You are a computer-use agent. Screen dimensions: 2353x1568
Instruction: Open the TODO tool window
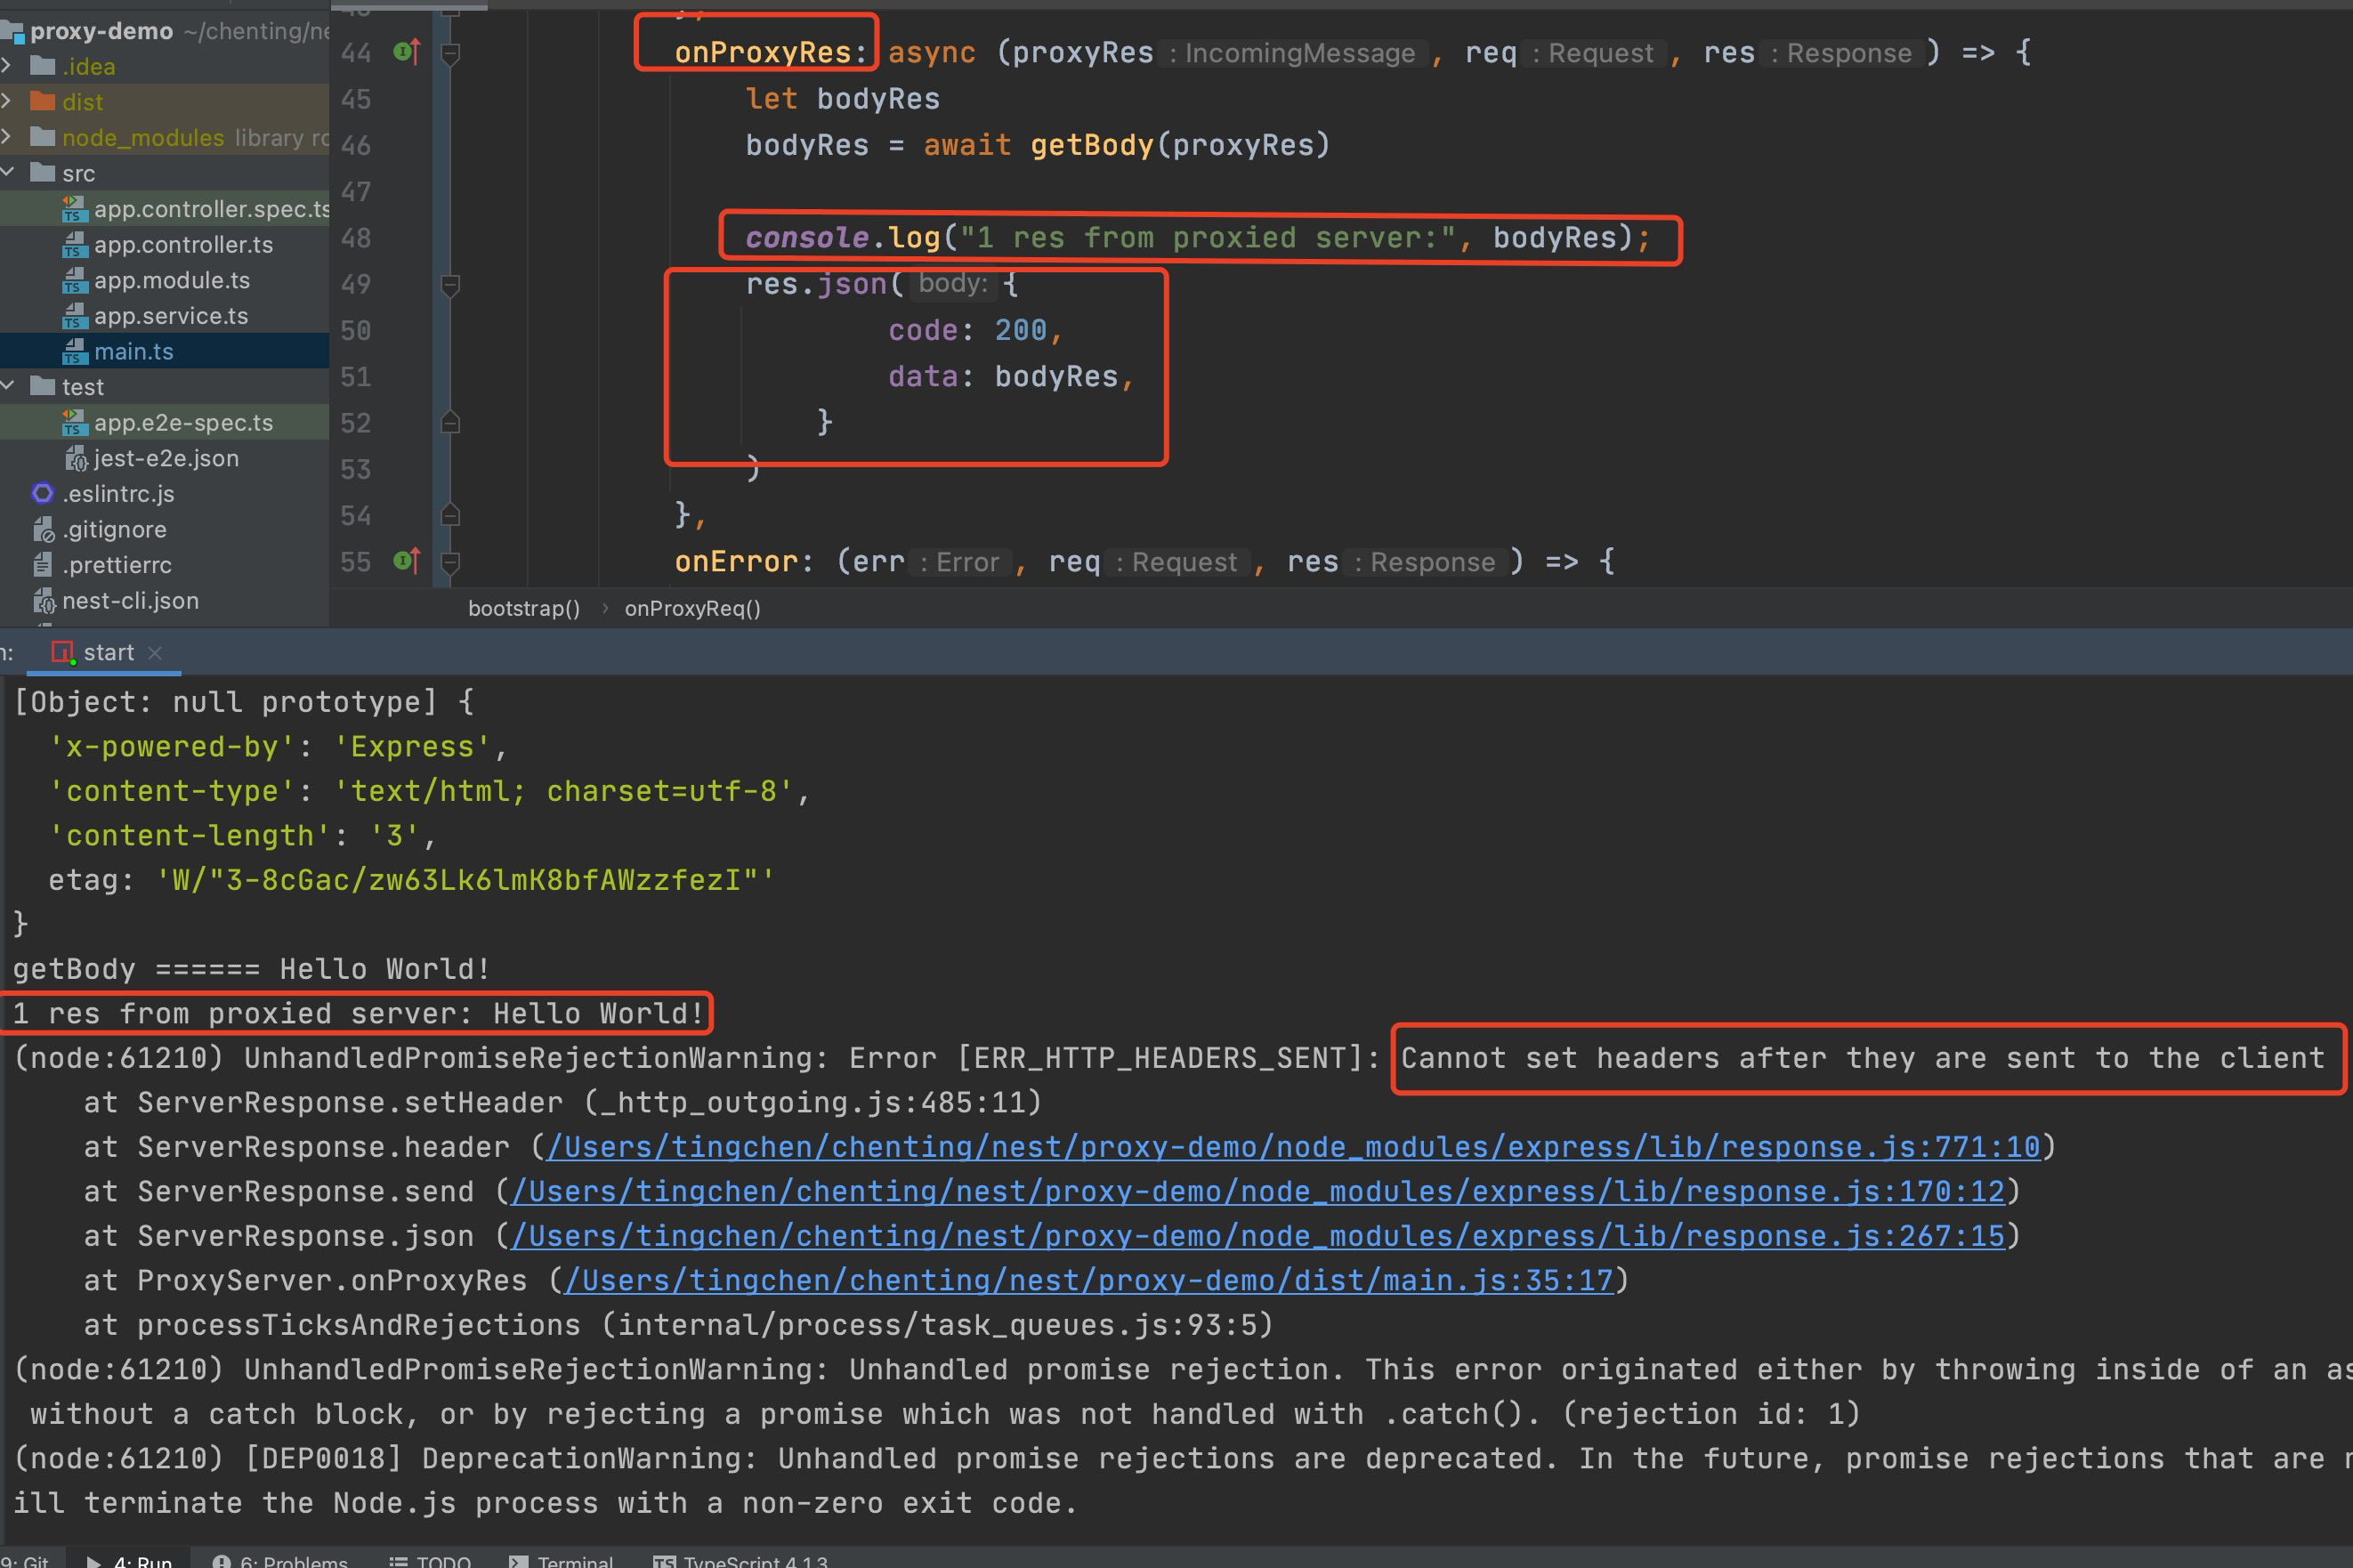click(x=430, y=1561)
